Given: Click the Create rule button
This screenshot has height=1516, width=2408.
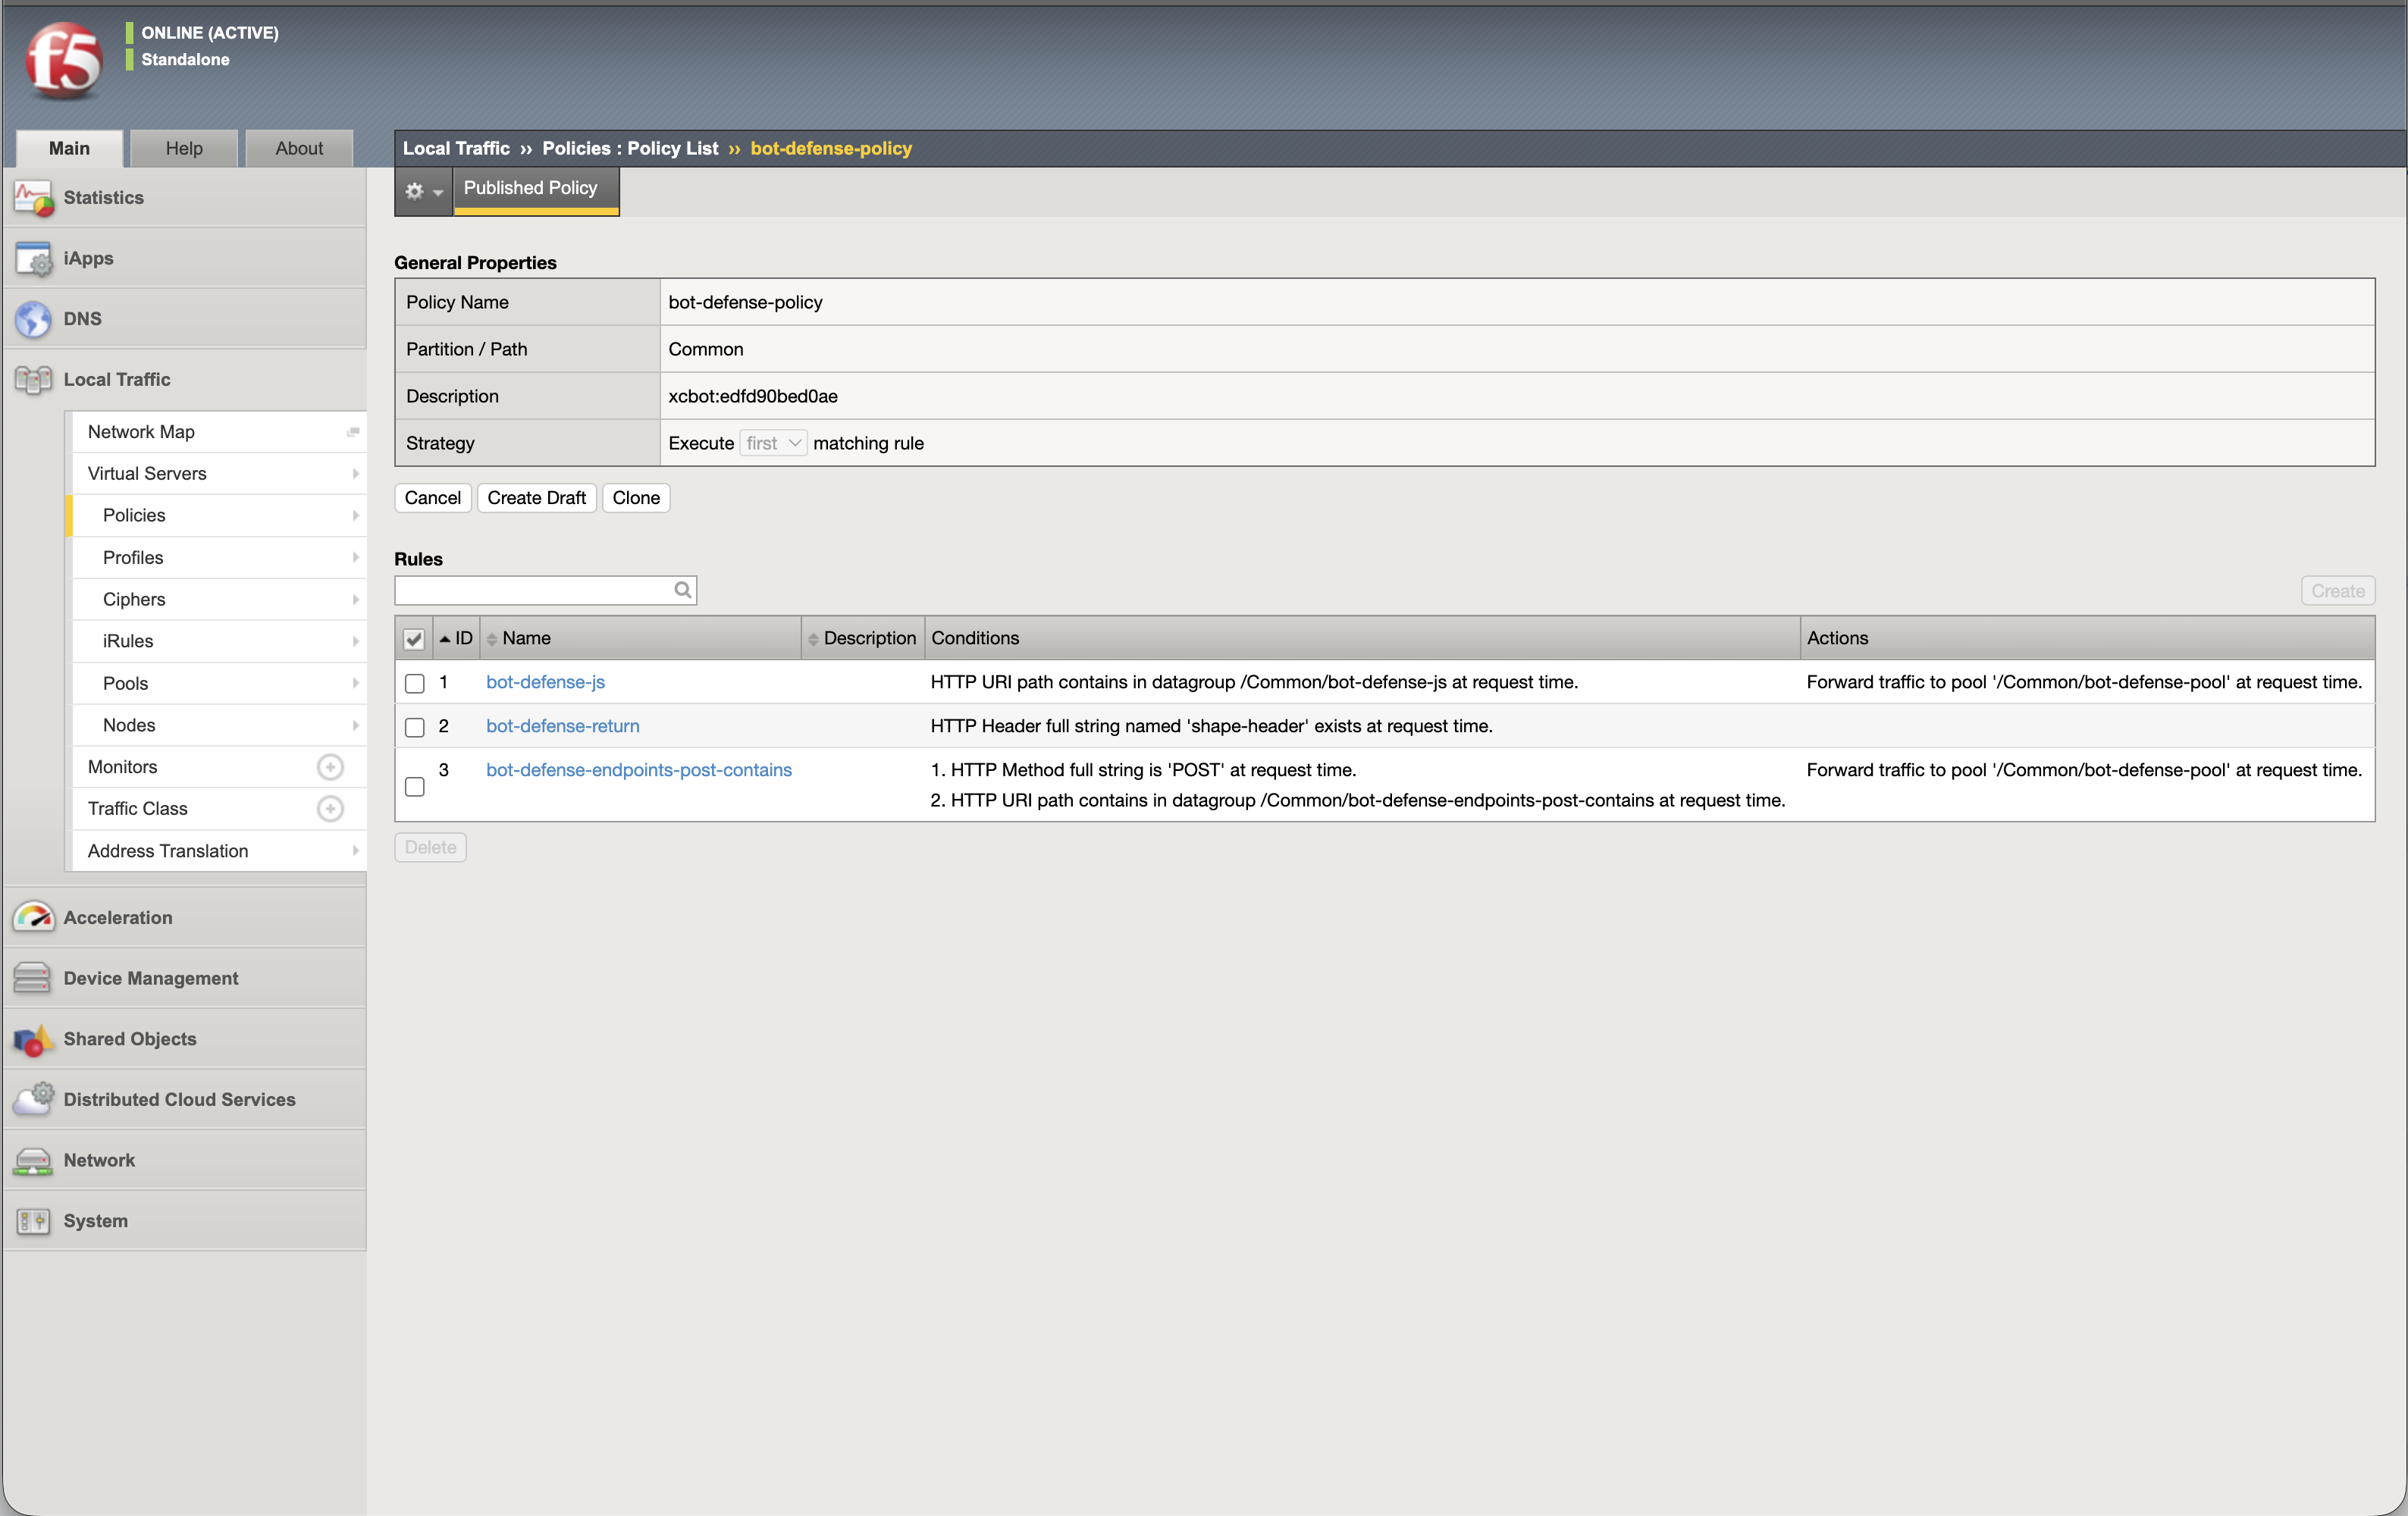Looking at the screenshot, I should [2337, 591].
